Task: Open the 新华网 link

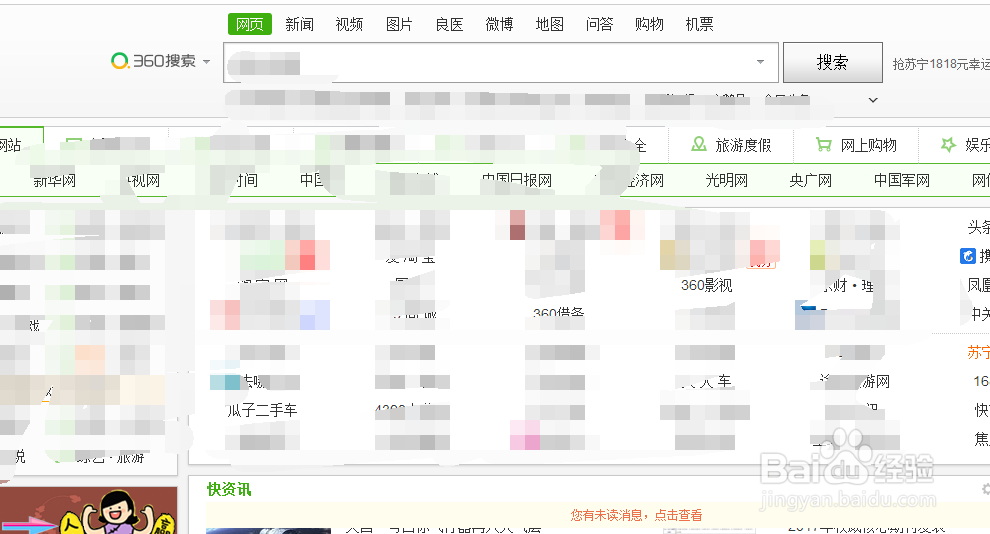Action: (54, 181)
